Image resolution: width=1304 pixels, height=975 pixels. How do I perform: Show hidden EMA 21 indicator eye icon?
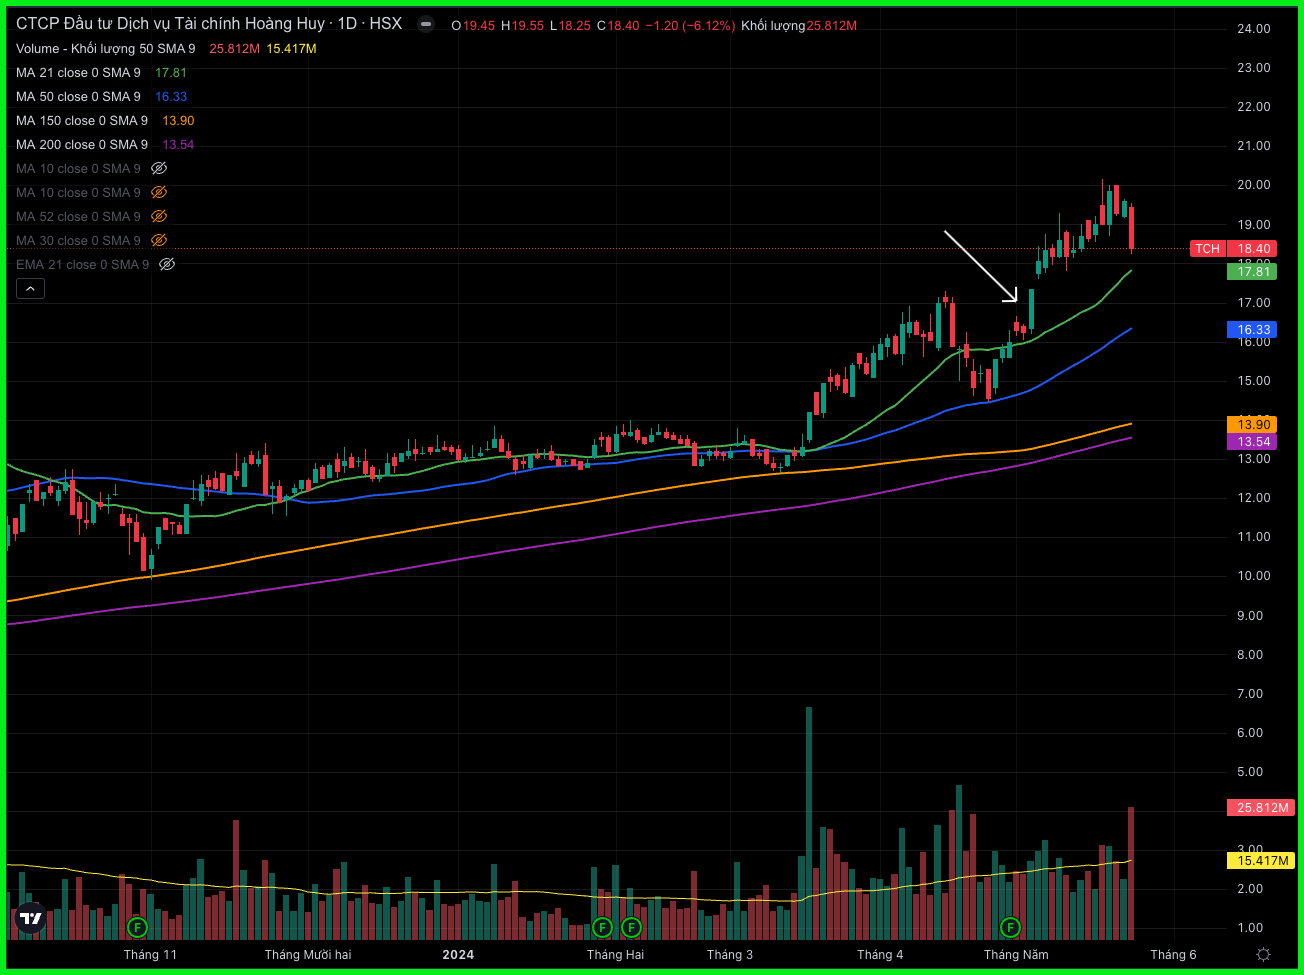pyautogui.click(x=167, y=264)
